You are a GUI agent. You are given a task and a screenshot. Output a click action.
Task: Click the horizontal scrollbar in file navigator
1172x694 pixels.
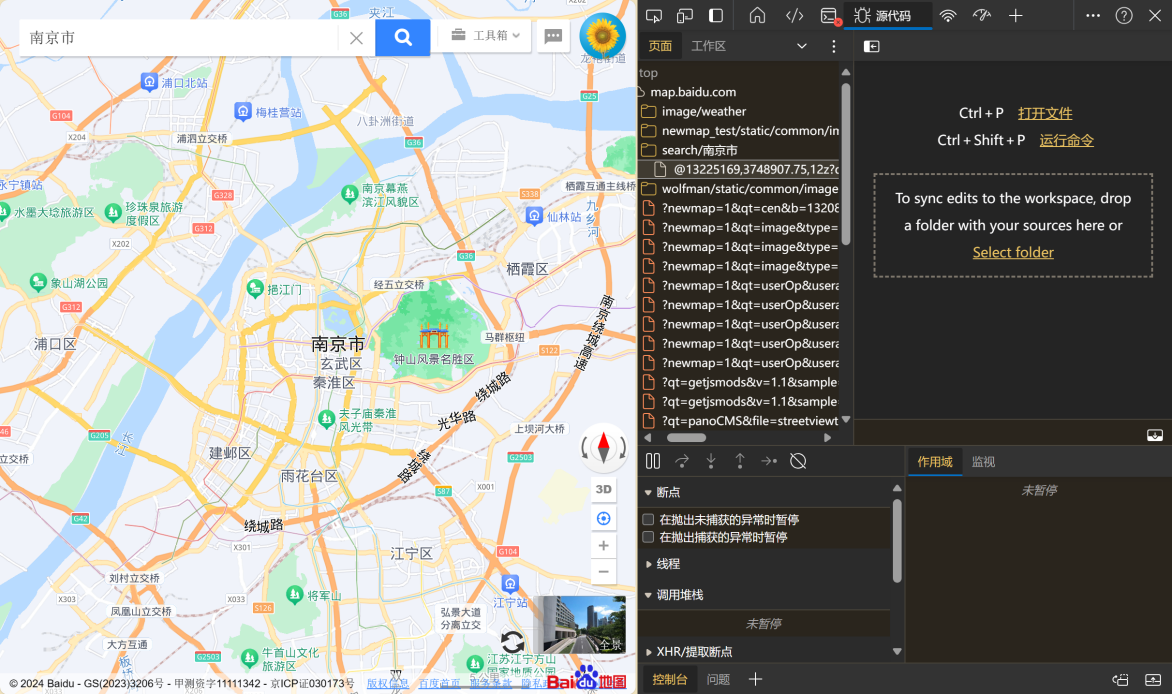click(x=686, y=438)
